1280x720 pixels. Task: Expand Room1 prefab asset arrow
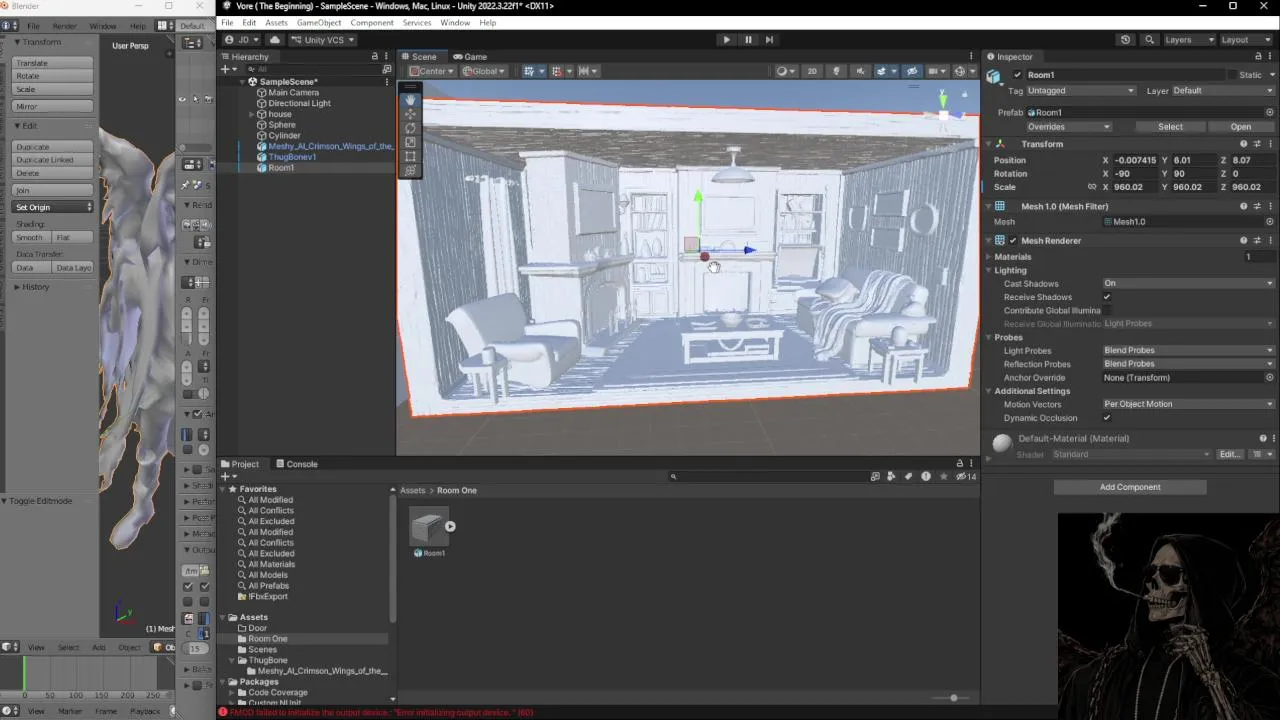tap(450, 526)
